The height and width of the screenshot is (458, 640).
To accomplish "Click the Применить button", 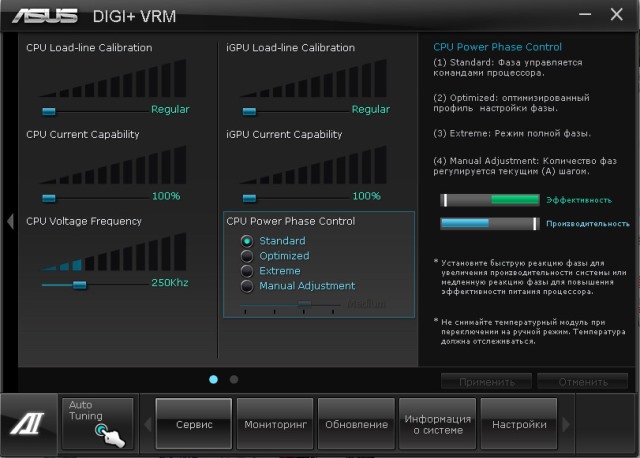I will [487, 382].
